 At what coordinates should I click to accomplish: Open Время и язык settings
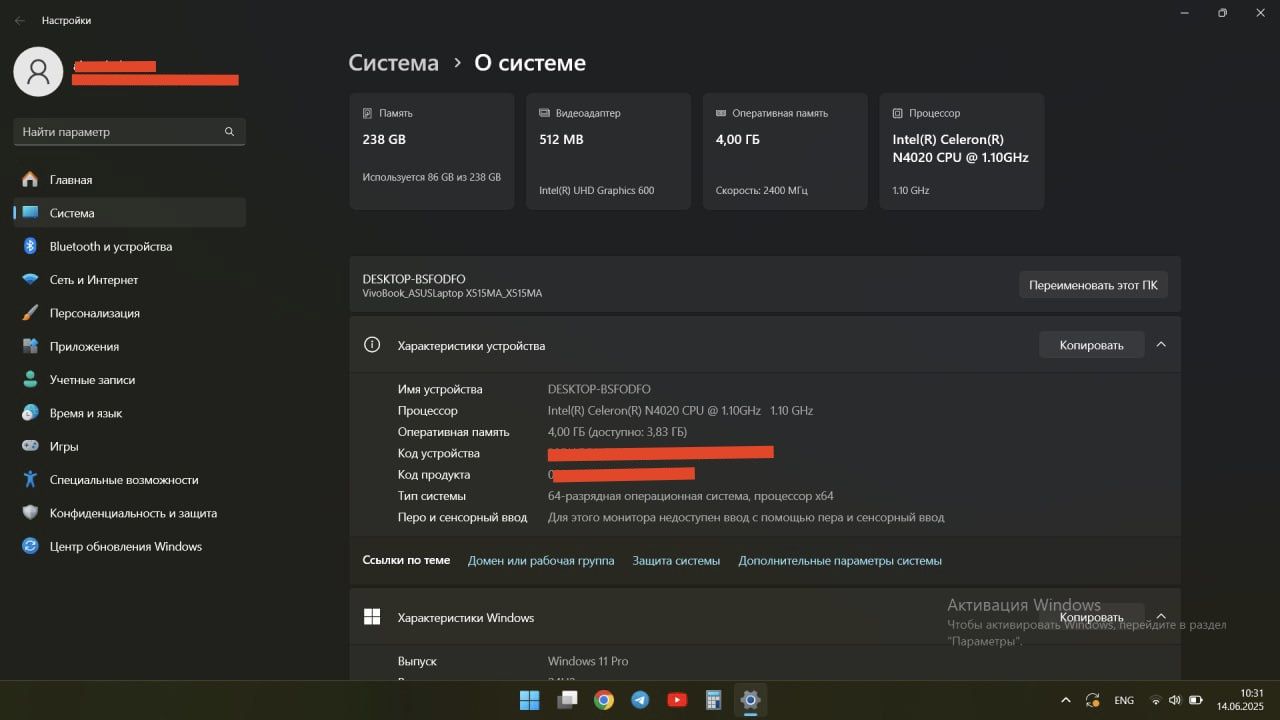tap(129, 413)
